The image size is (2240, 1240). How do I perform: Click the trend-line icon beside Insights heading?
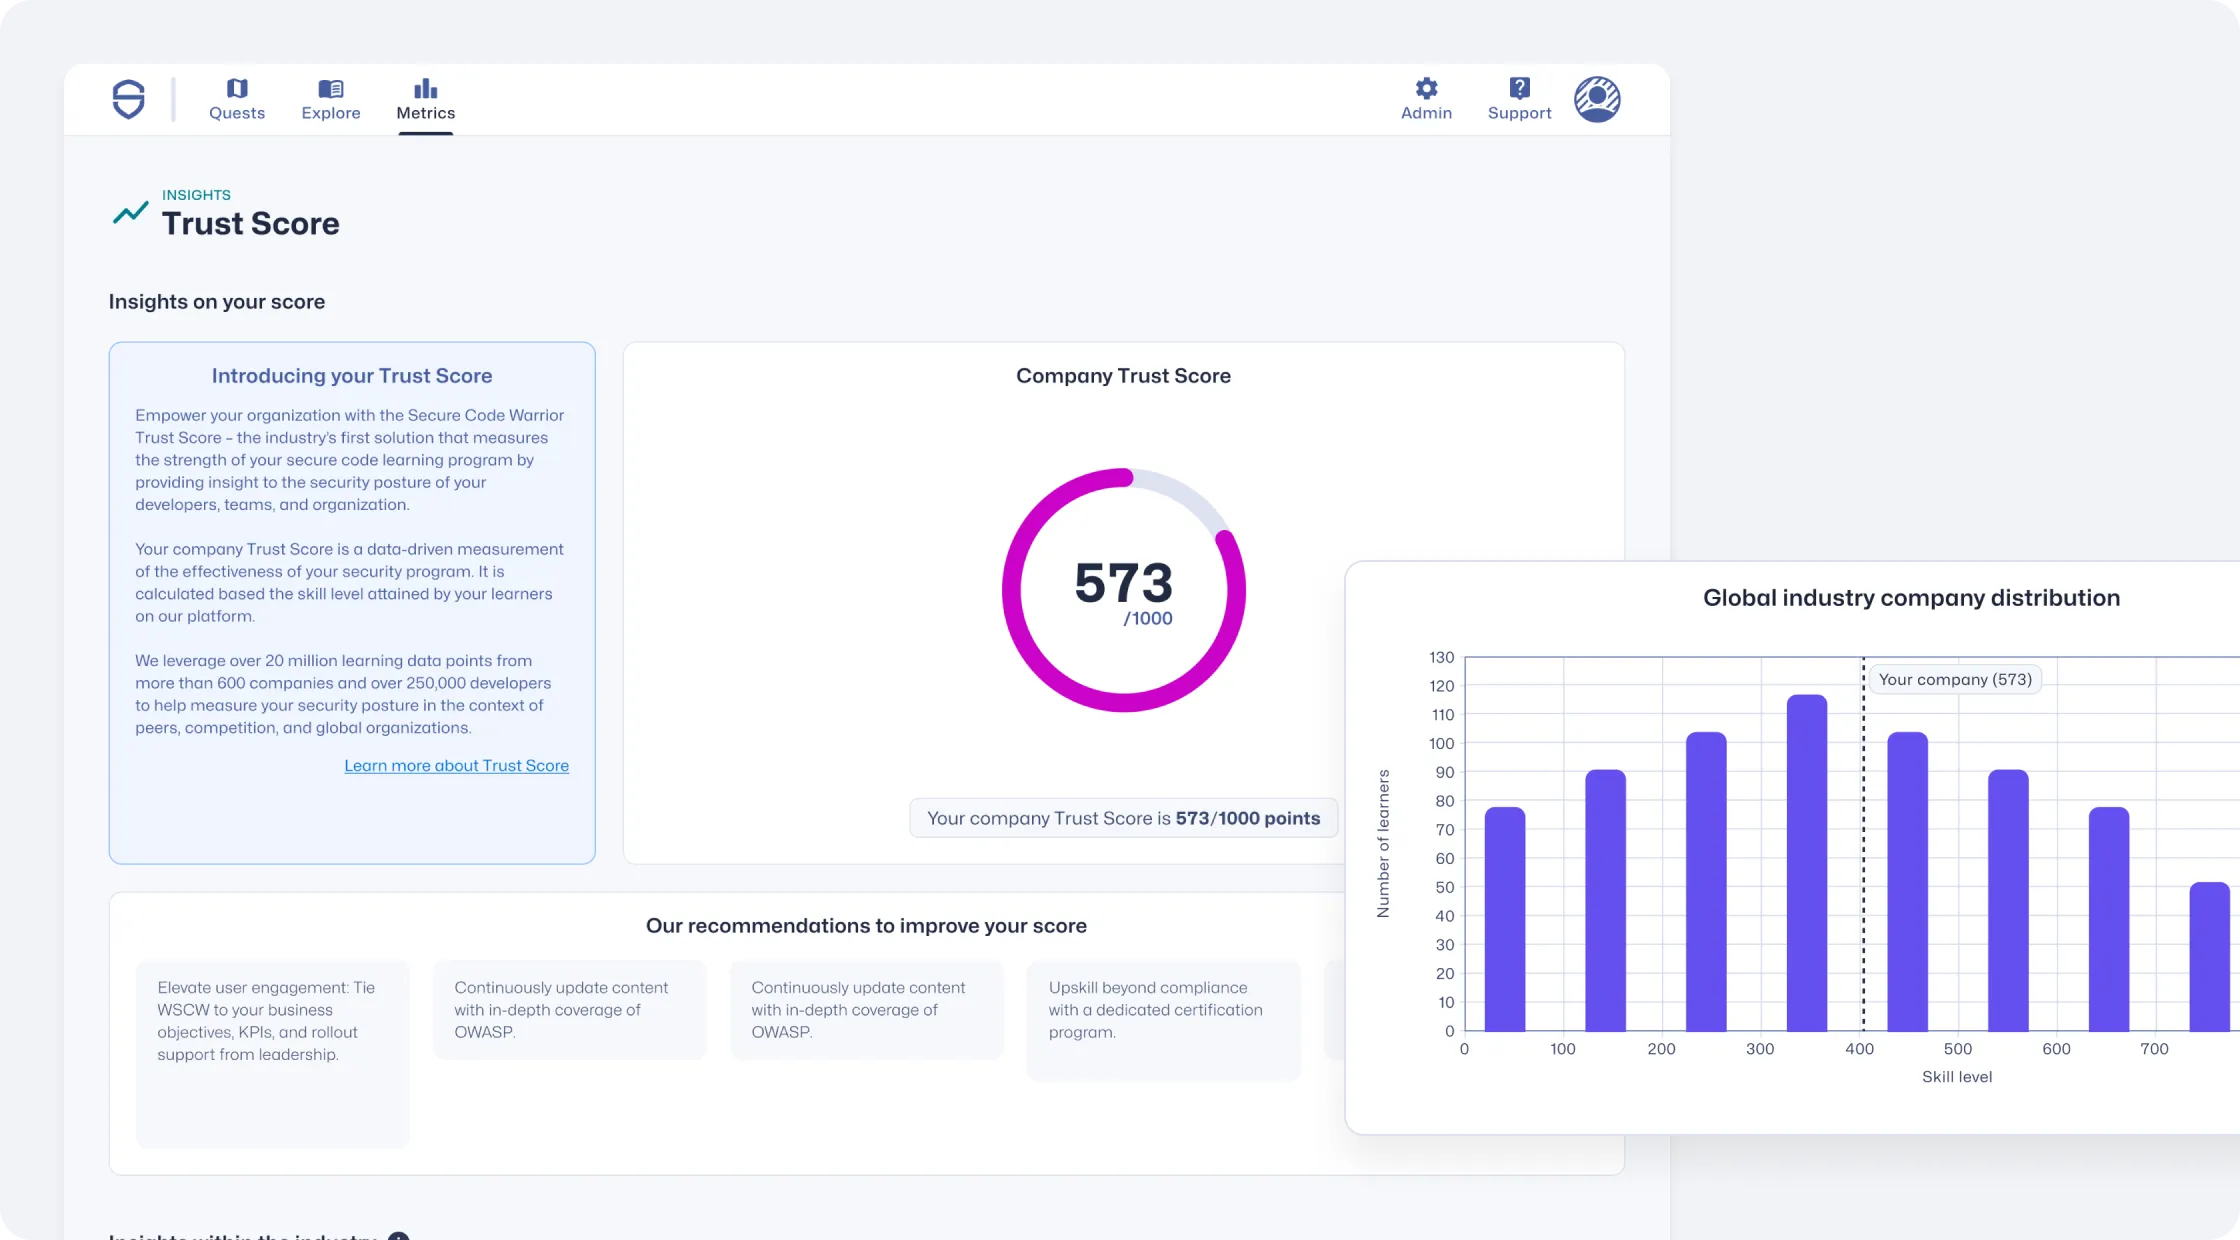[130, 212]
